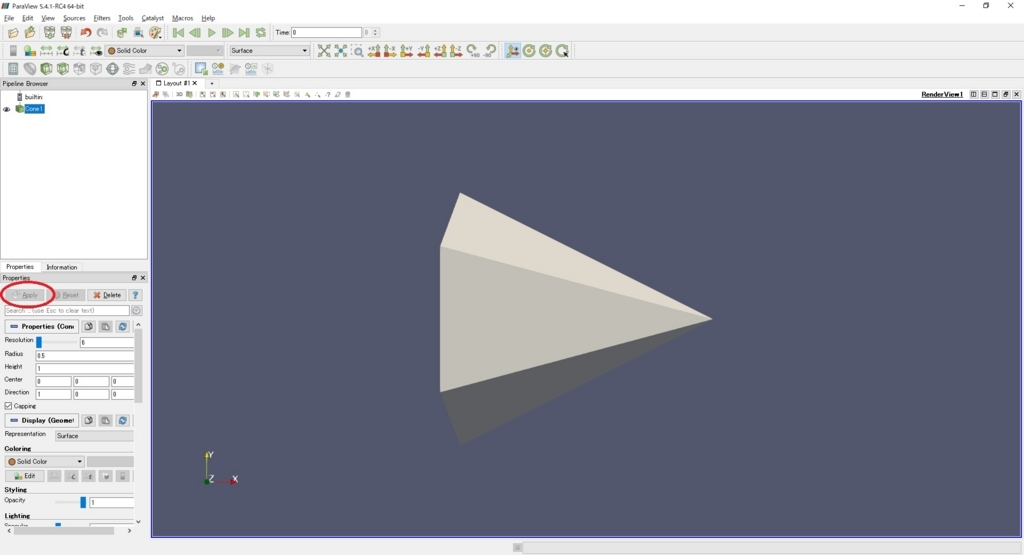Click the Height input field
Screen dimensions: 1024x555
tap(85, 368)
